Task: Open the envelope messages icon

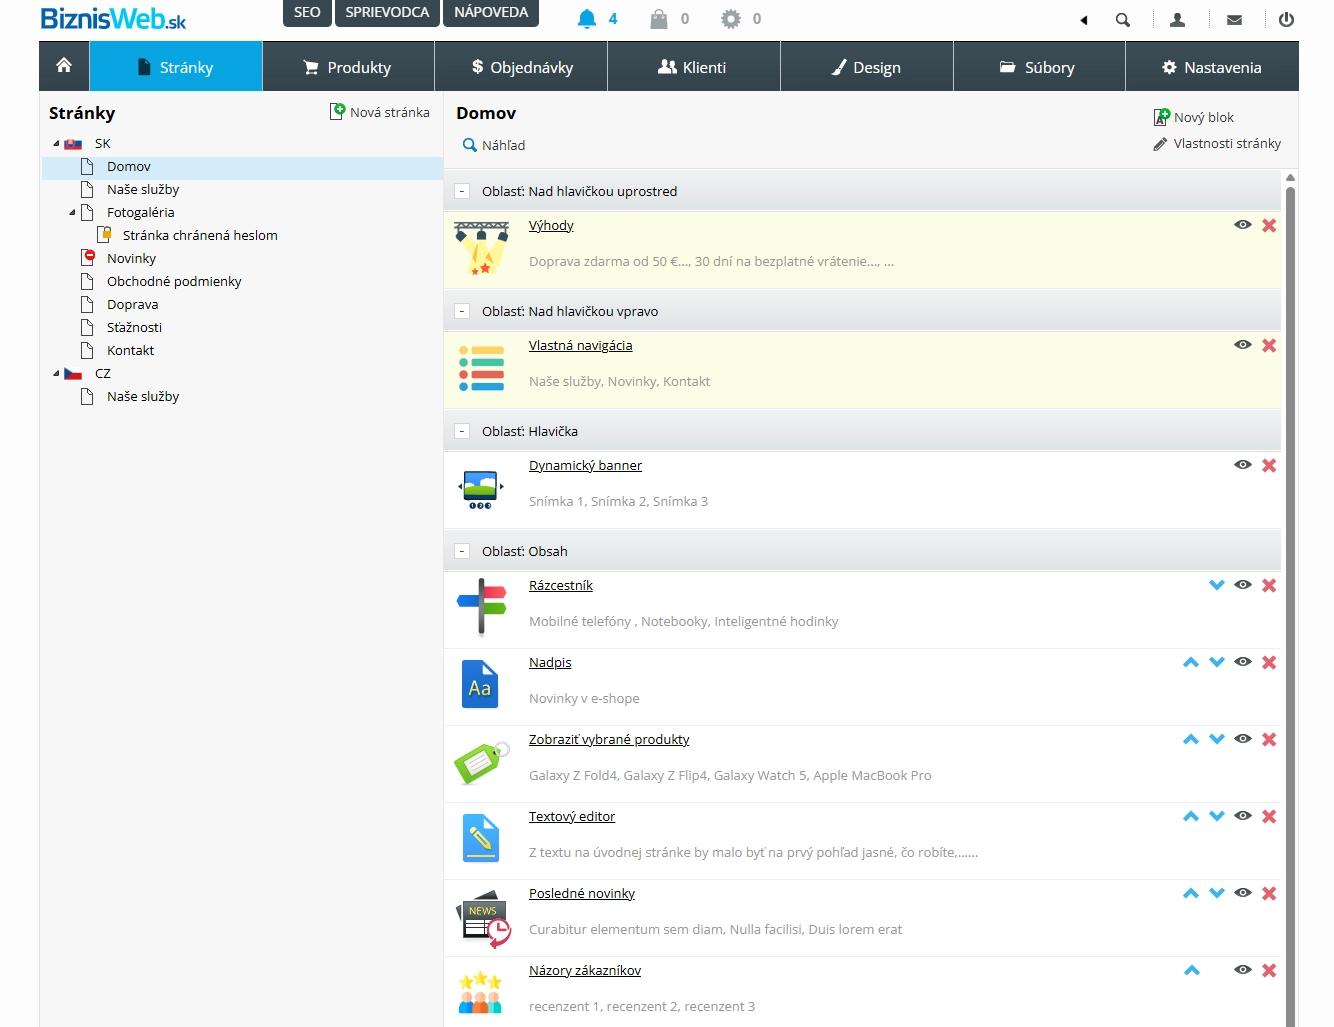Action: [x=1234, y=20]
